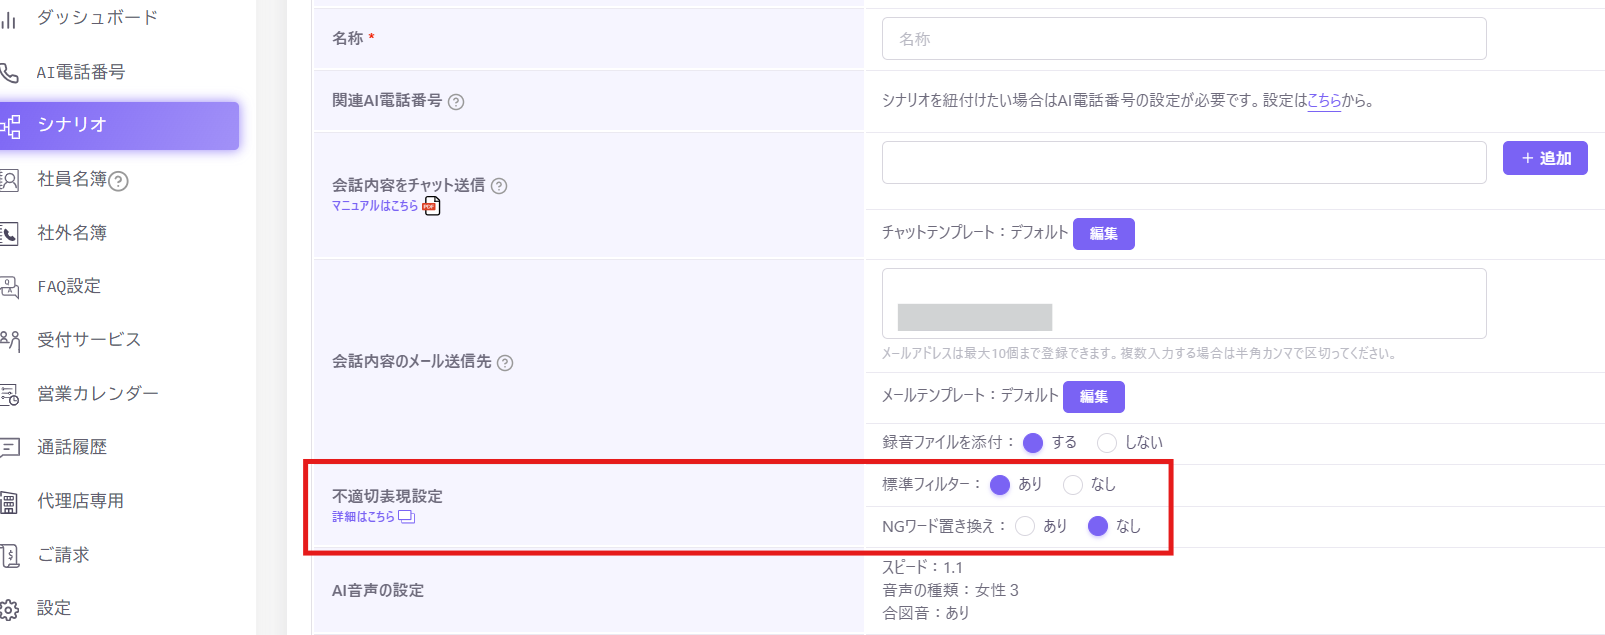Select しない for 録音ファイルを添付
1605x635 pixels.
1106,443
